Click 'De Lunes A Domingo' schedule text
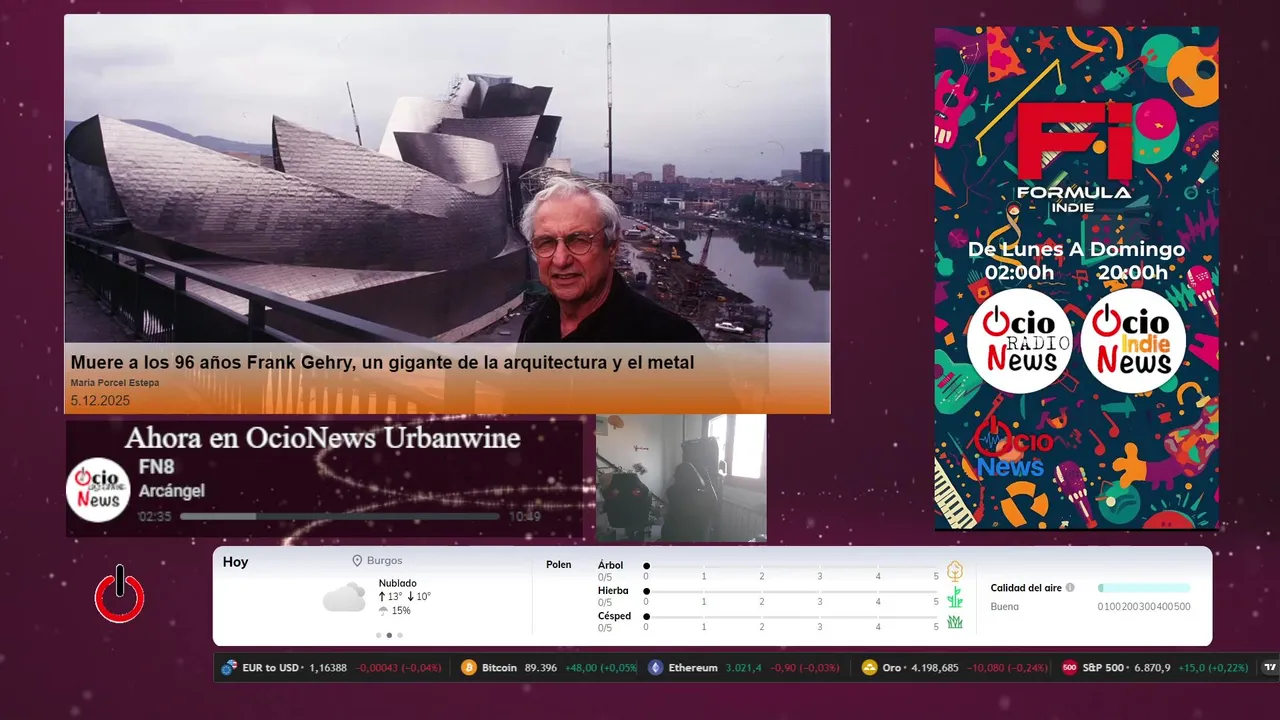 point(1076,250)
